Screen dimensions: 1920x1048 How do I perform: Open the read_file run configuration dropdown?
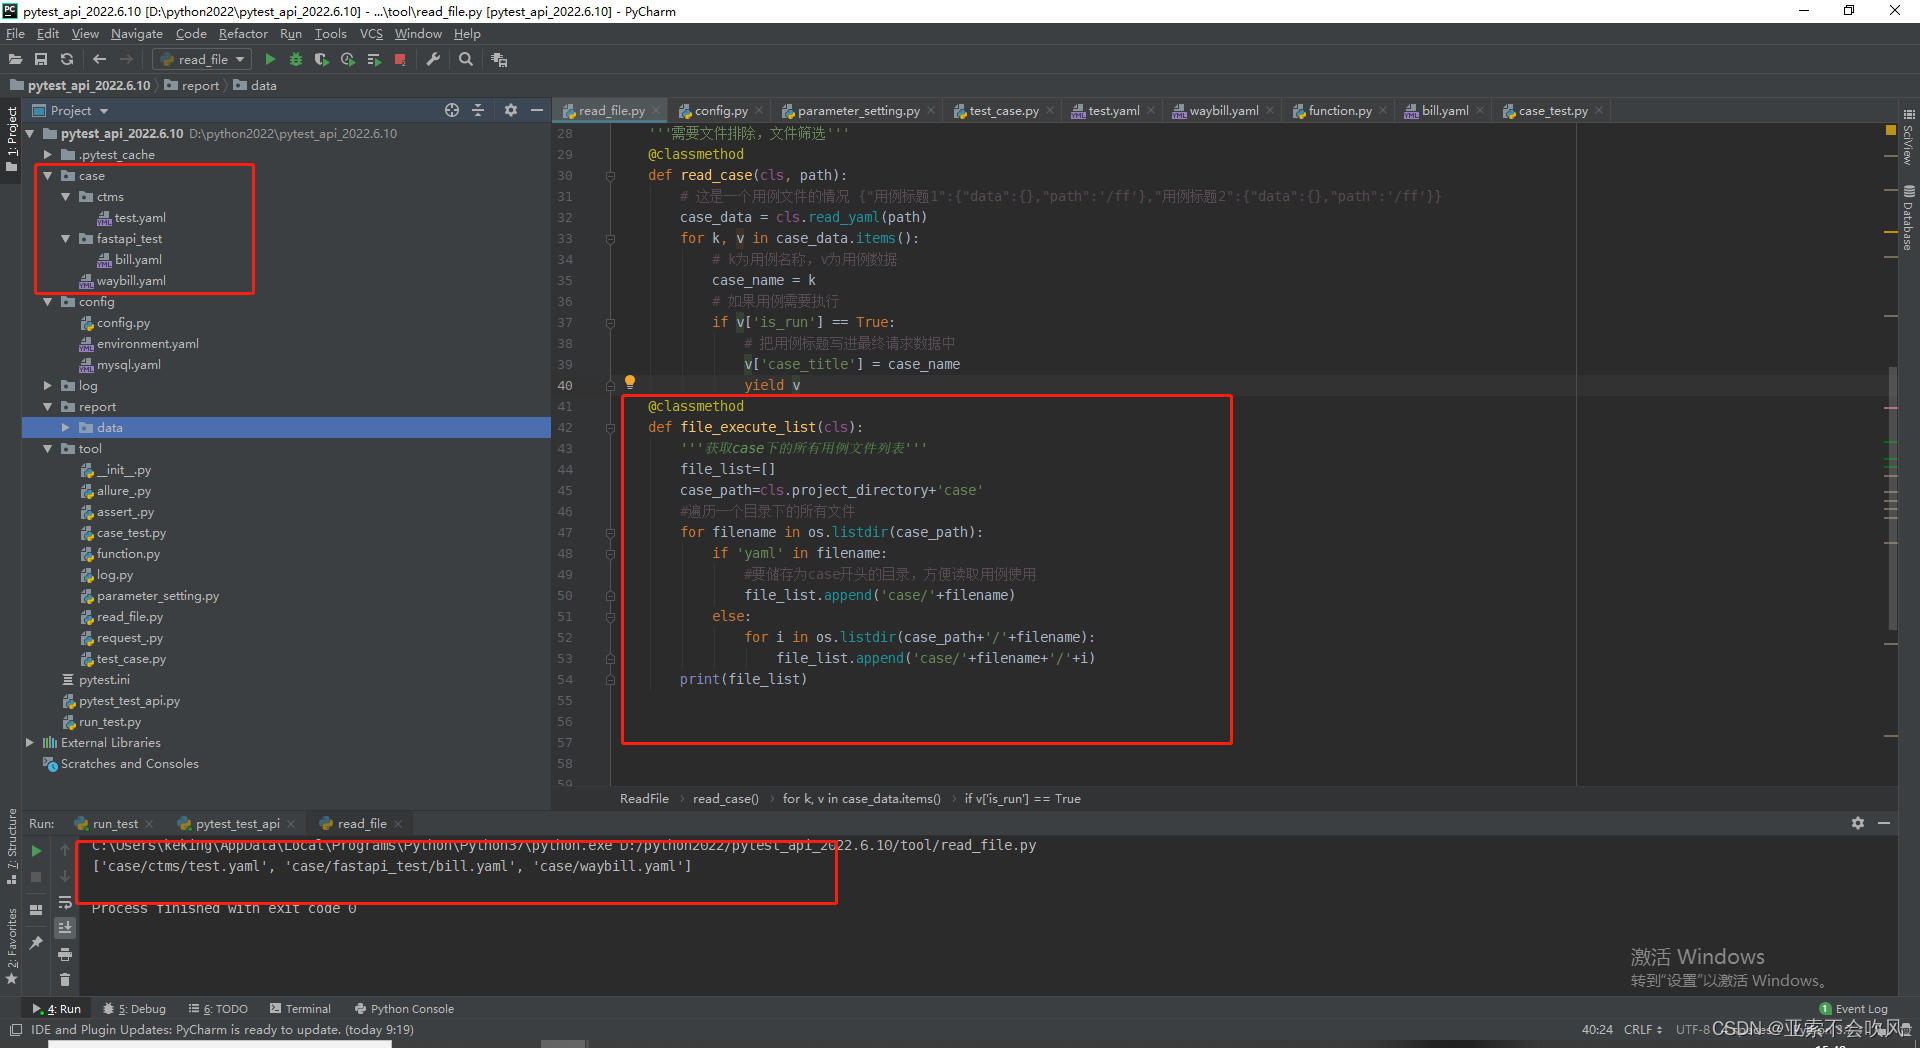(202, 60)
